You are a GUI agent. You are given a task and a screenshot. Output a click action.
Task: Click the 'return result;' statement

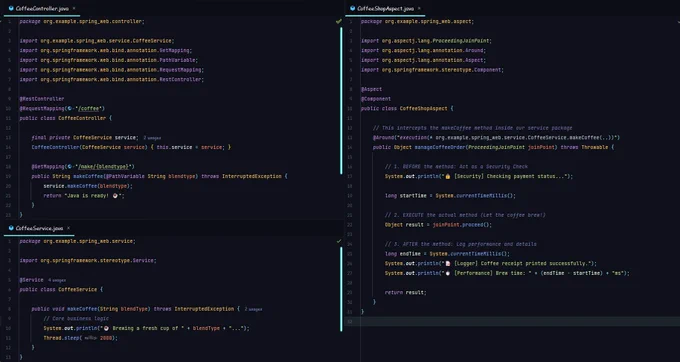(x=405, y=293)
